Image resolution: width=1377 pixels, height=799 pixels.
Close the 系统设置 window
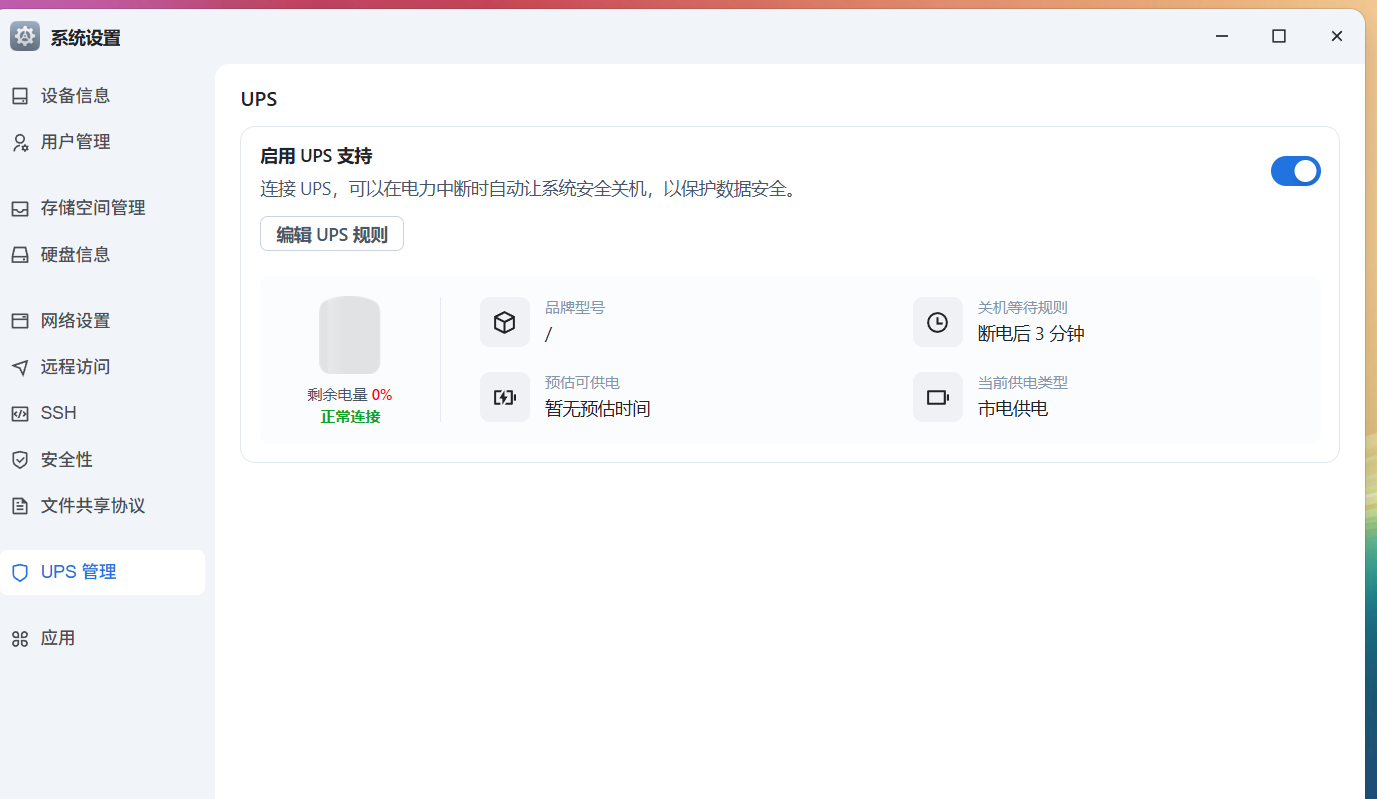point(1337,36)
